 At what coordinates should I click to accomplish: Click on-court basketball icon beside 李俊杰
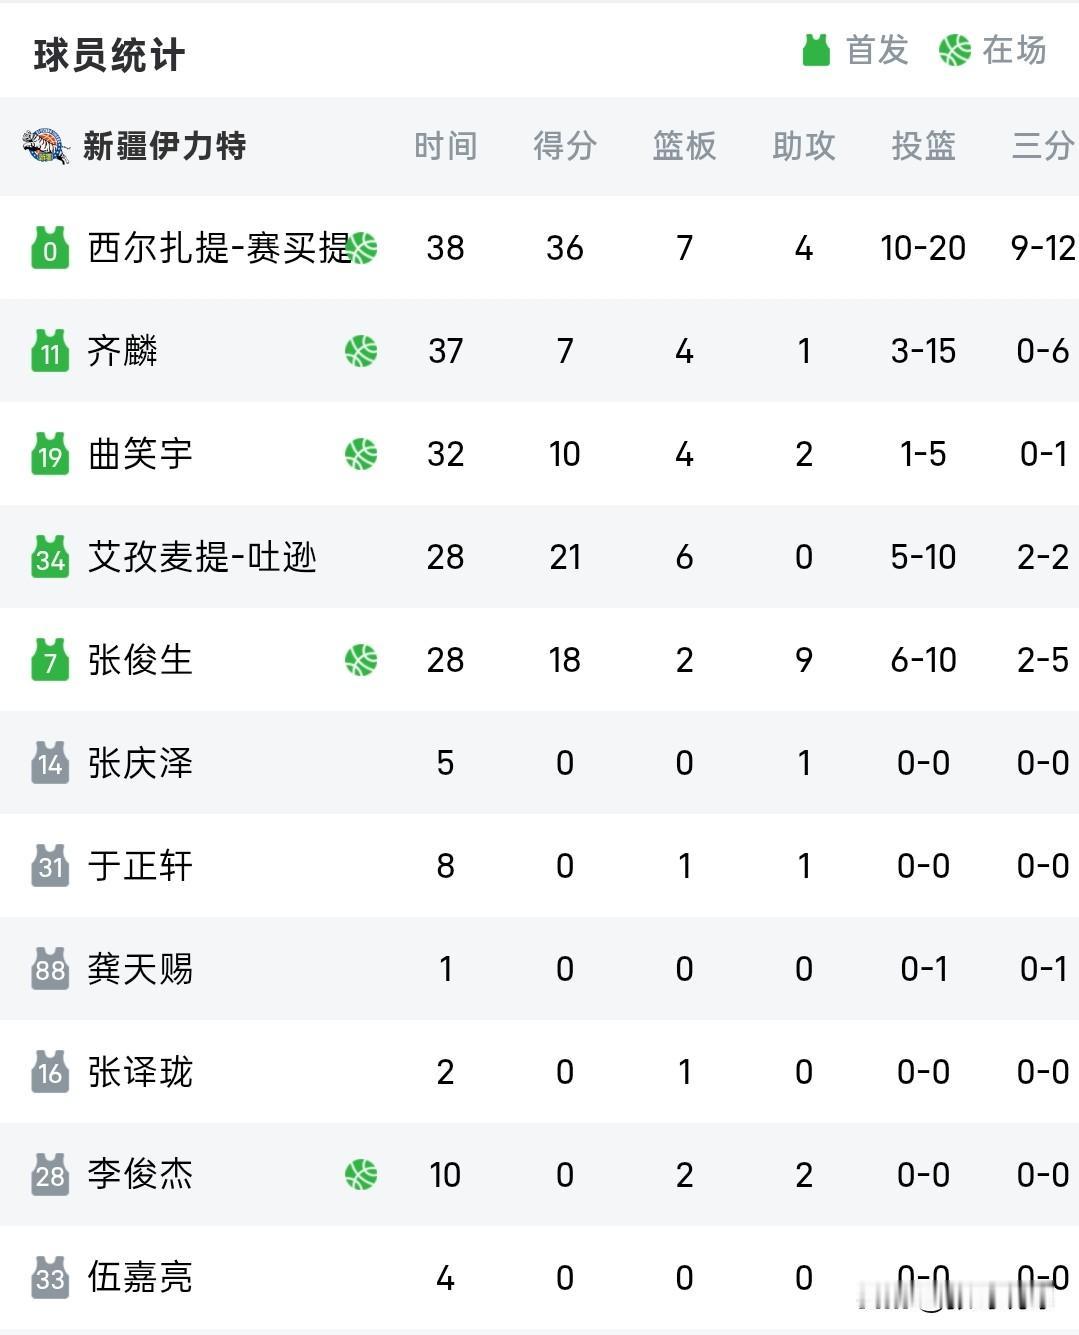pyautogui.click(x=361, y=1175)
